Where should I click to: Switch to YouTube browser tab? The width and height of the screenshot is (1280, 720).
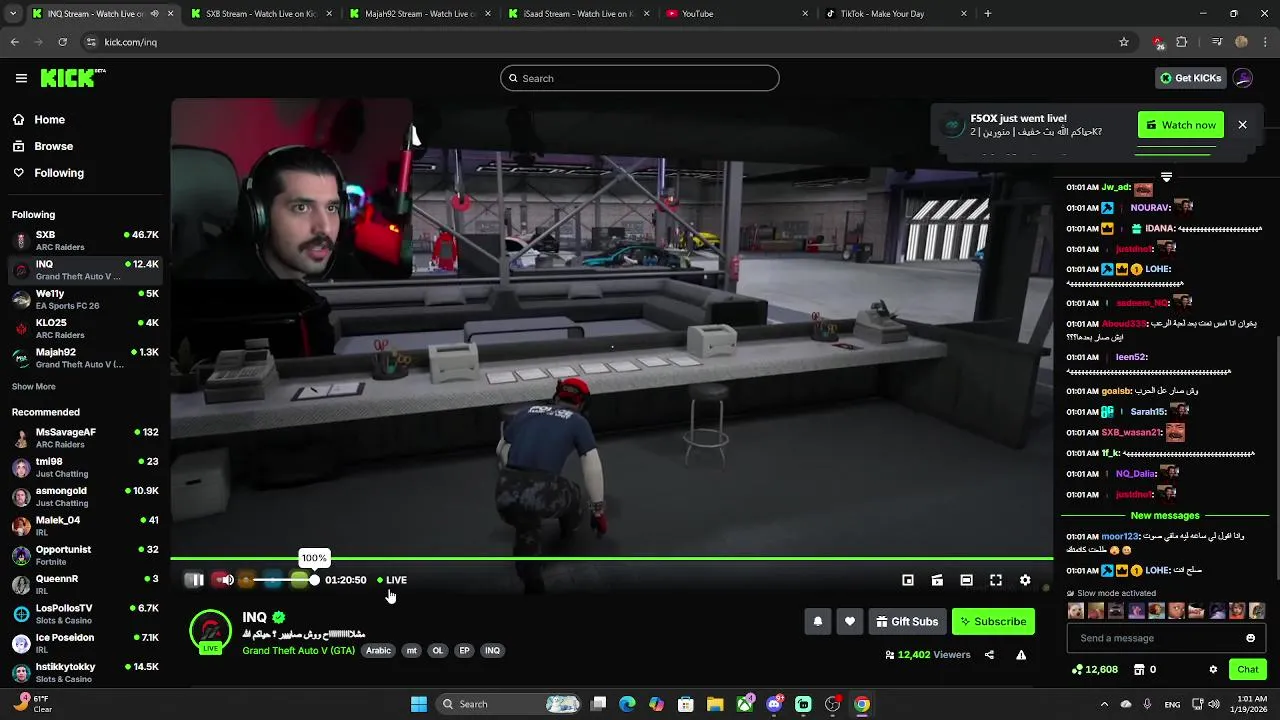click(x=737, y=14)
